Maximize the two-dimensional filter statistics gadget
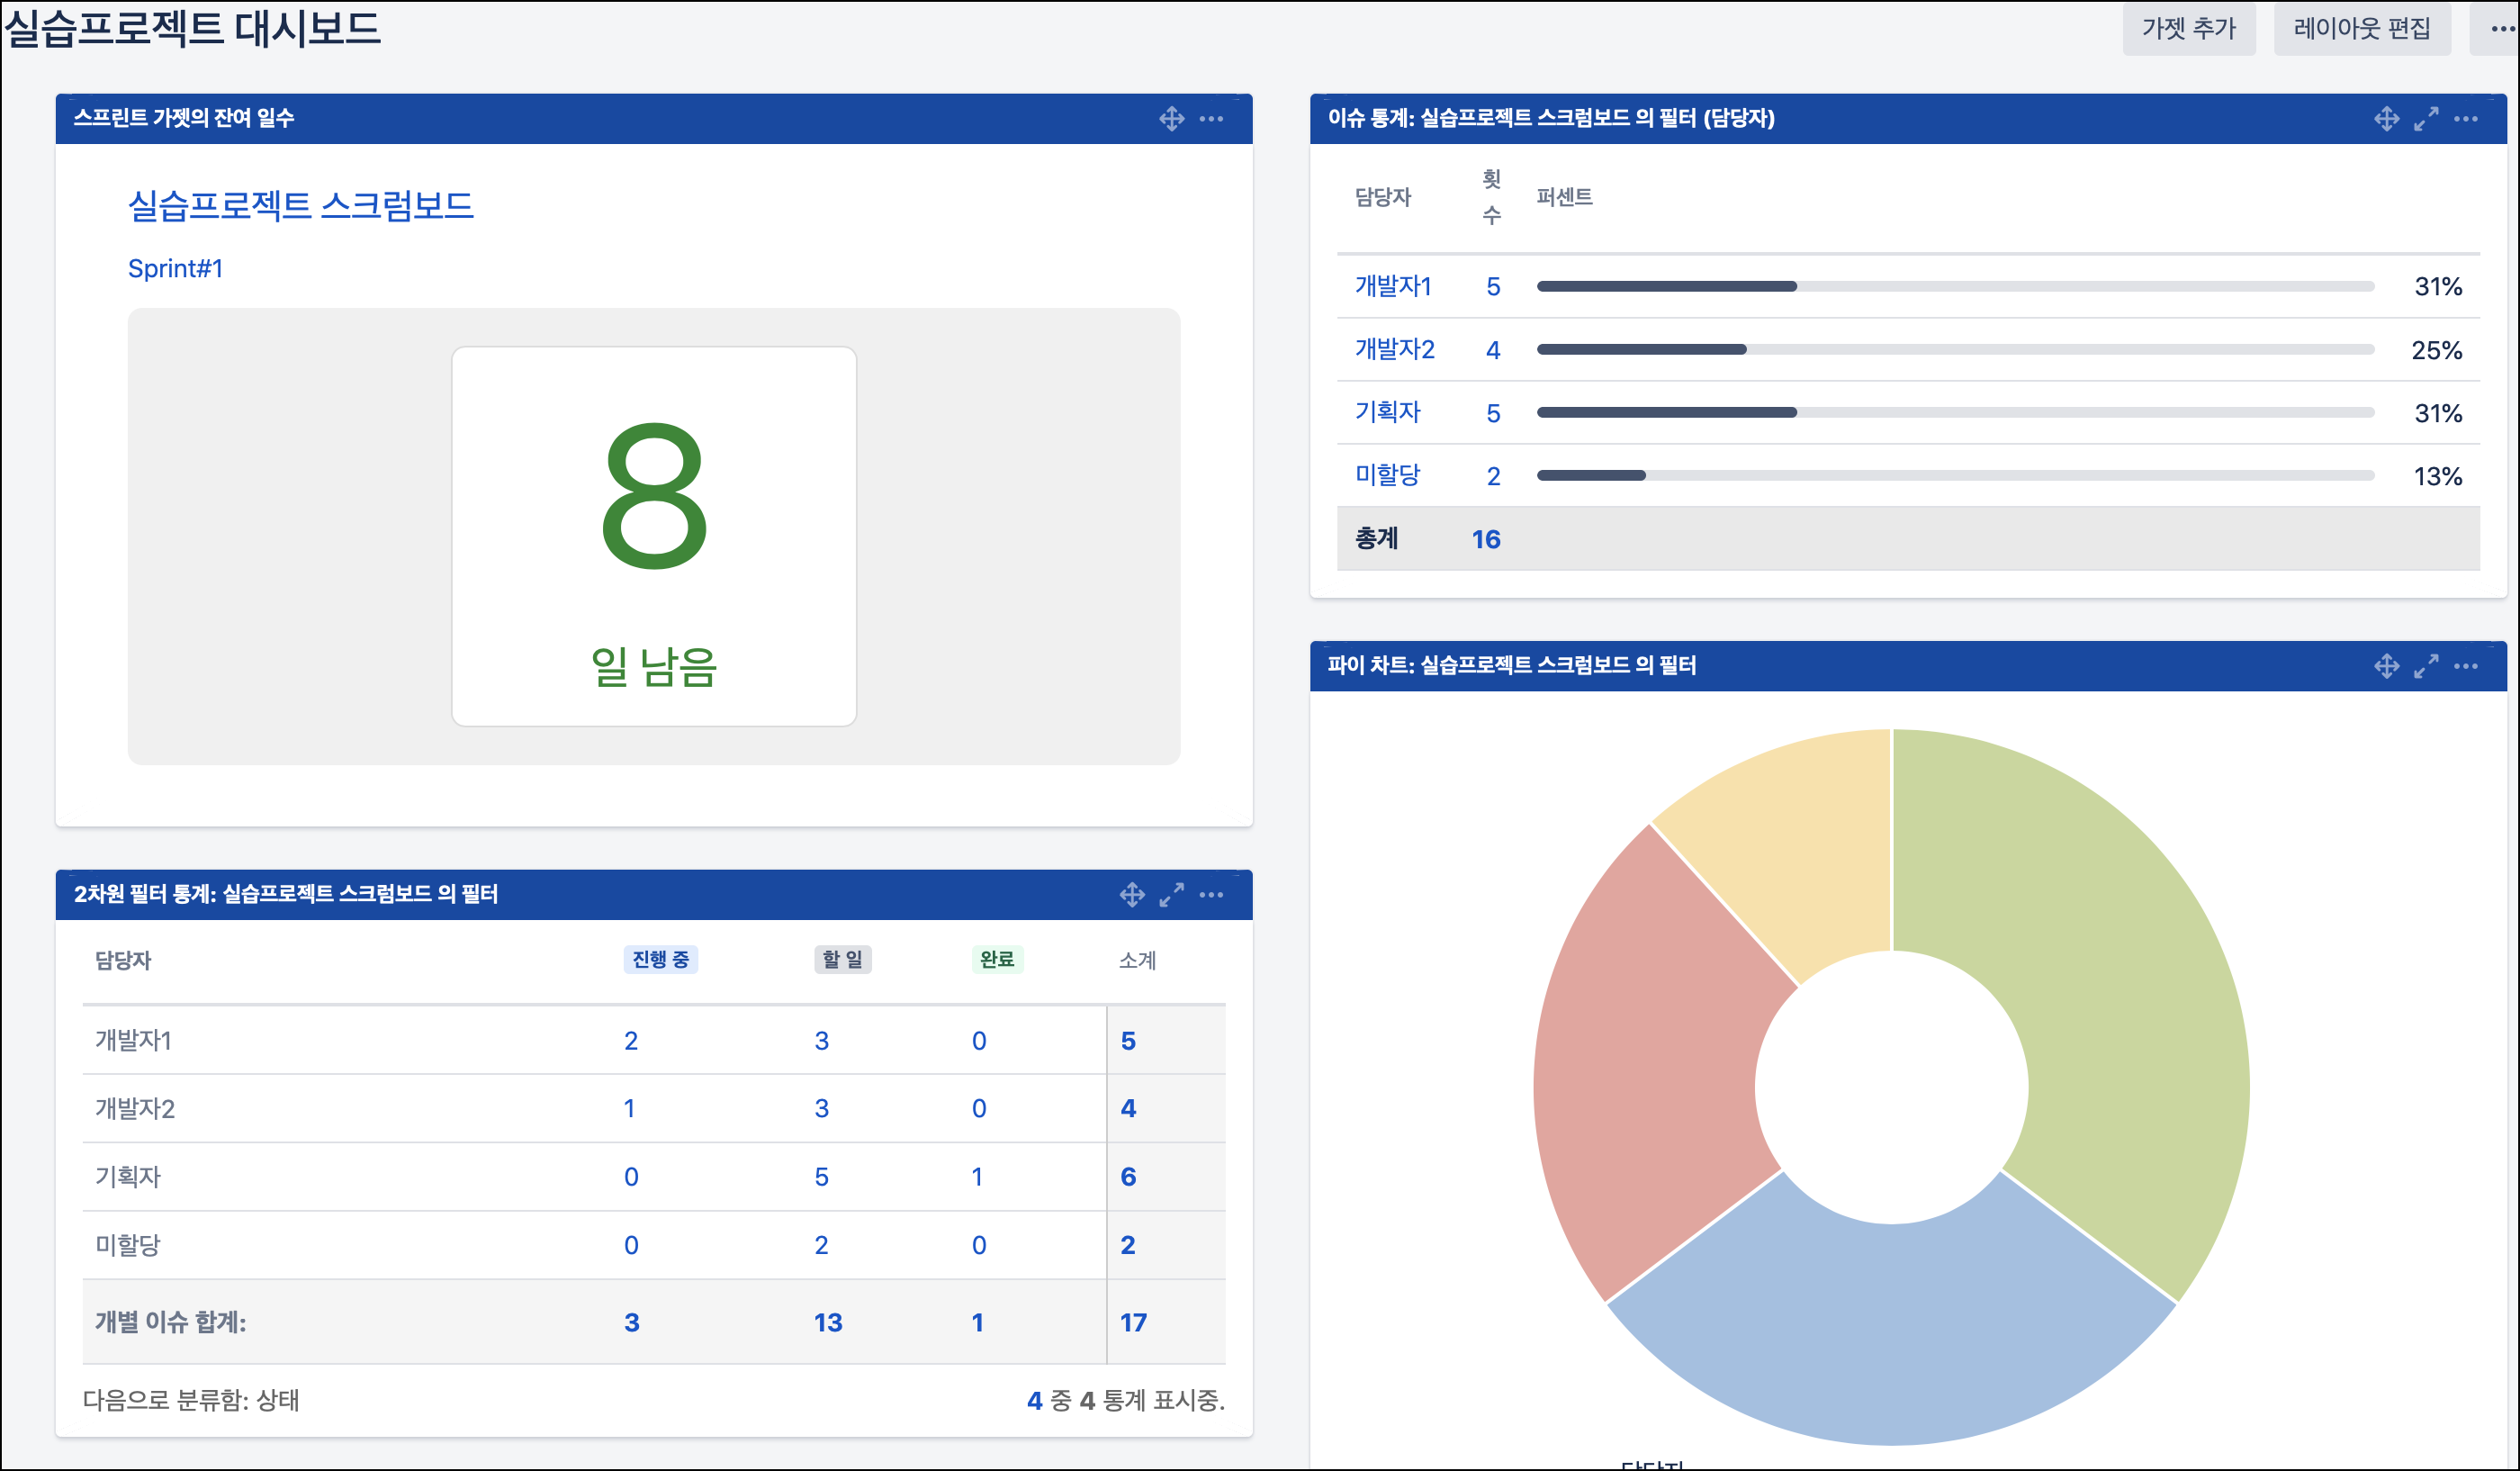 1171,895
